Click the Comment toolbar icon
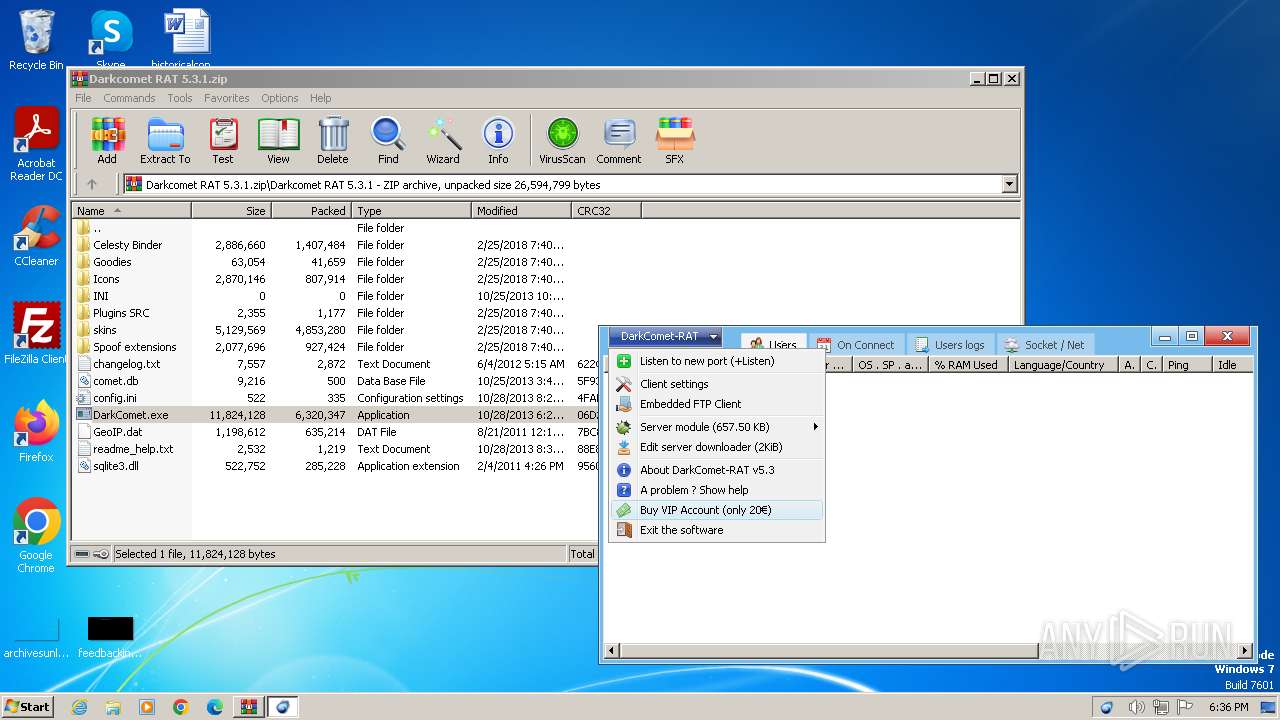The width and height of the screenshot is (1280, 720). point(619,140)
